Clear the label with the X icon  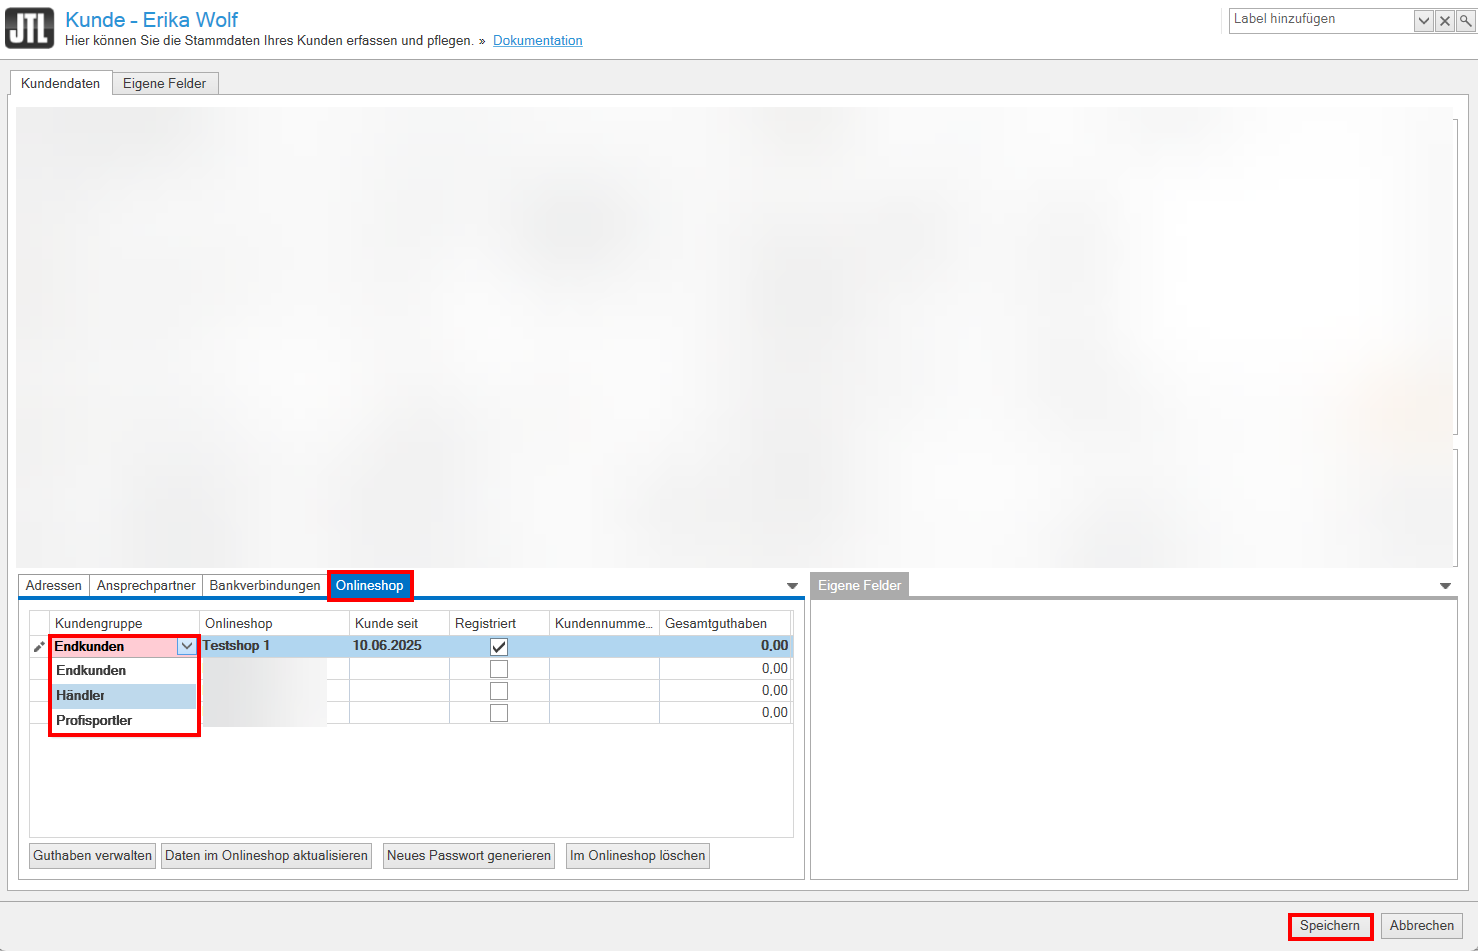coord(1444,21)
